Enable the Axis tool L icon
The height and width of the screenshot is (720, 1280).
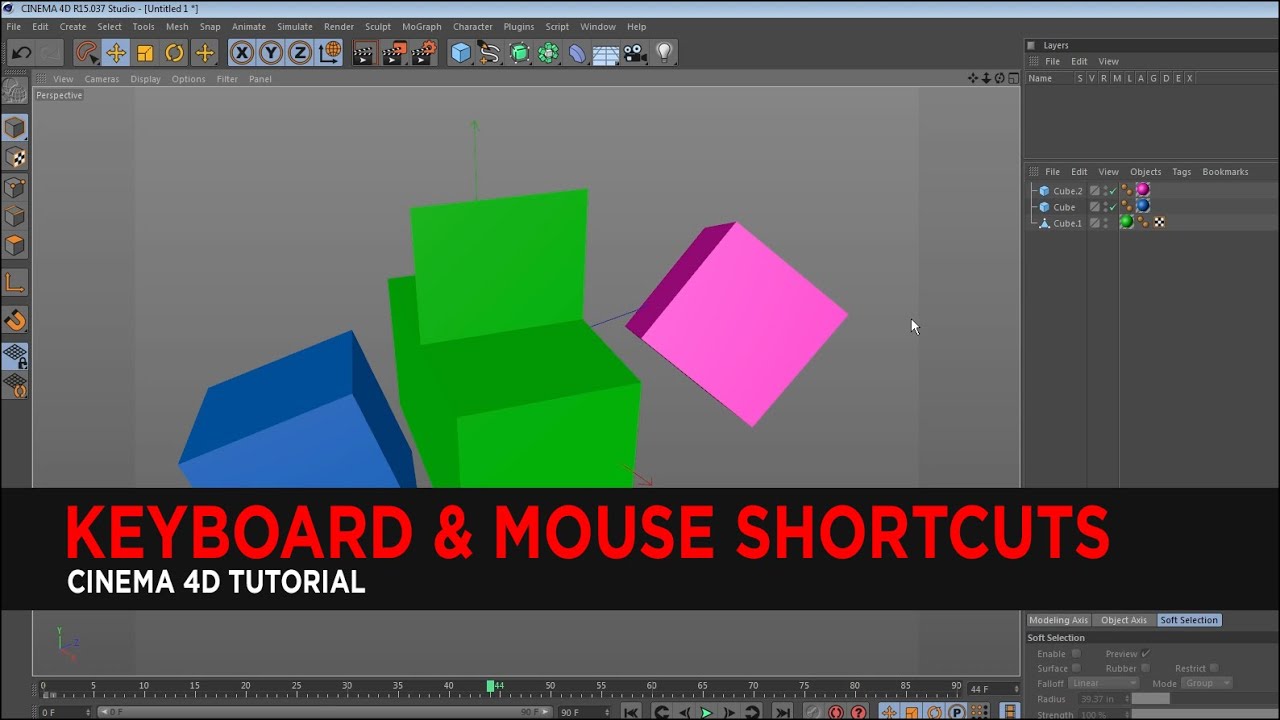[15, 283]
